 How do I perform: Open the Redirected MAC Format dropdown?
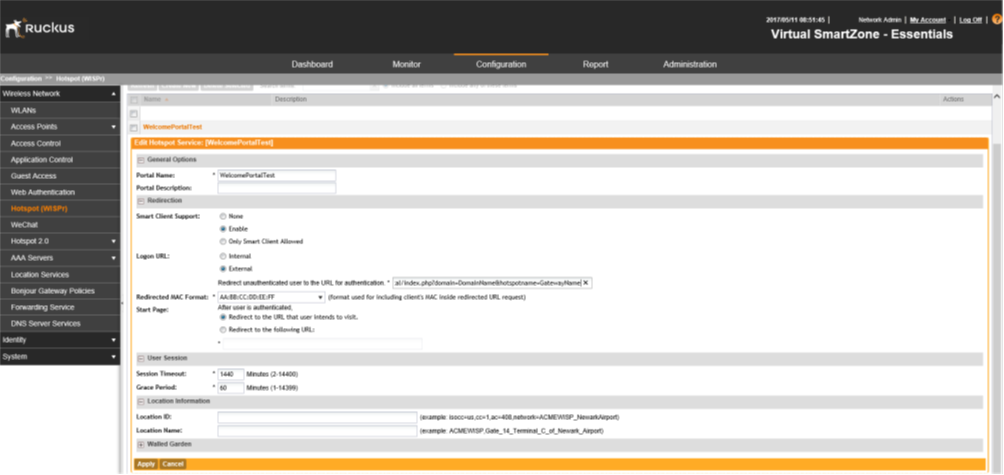(320, 297)
